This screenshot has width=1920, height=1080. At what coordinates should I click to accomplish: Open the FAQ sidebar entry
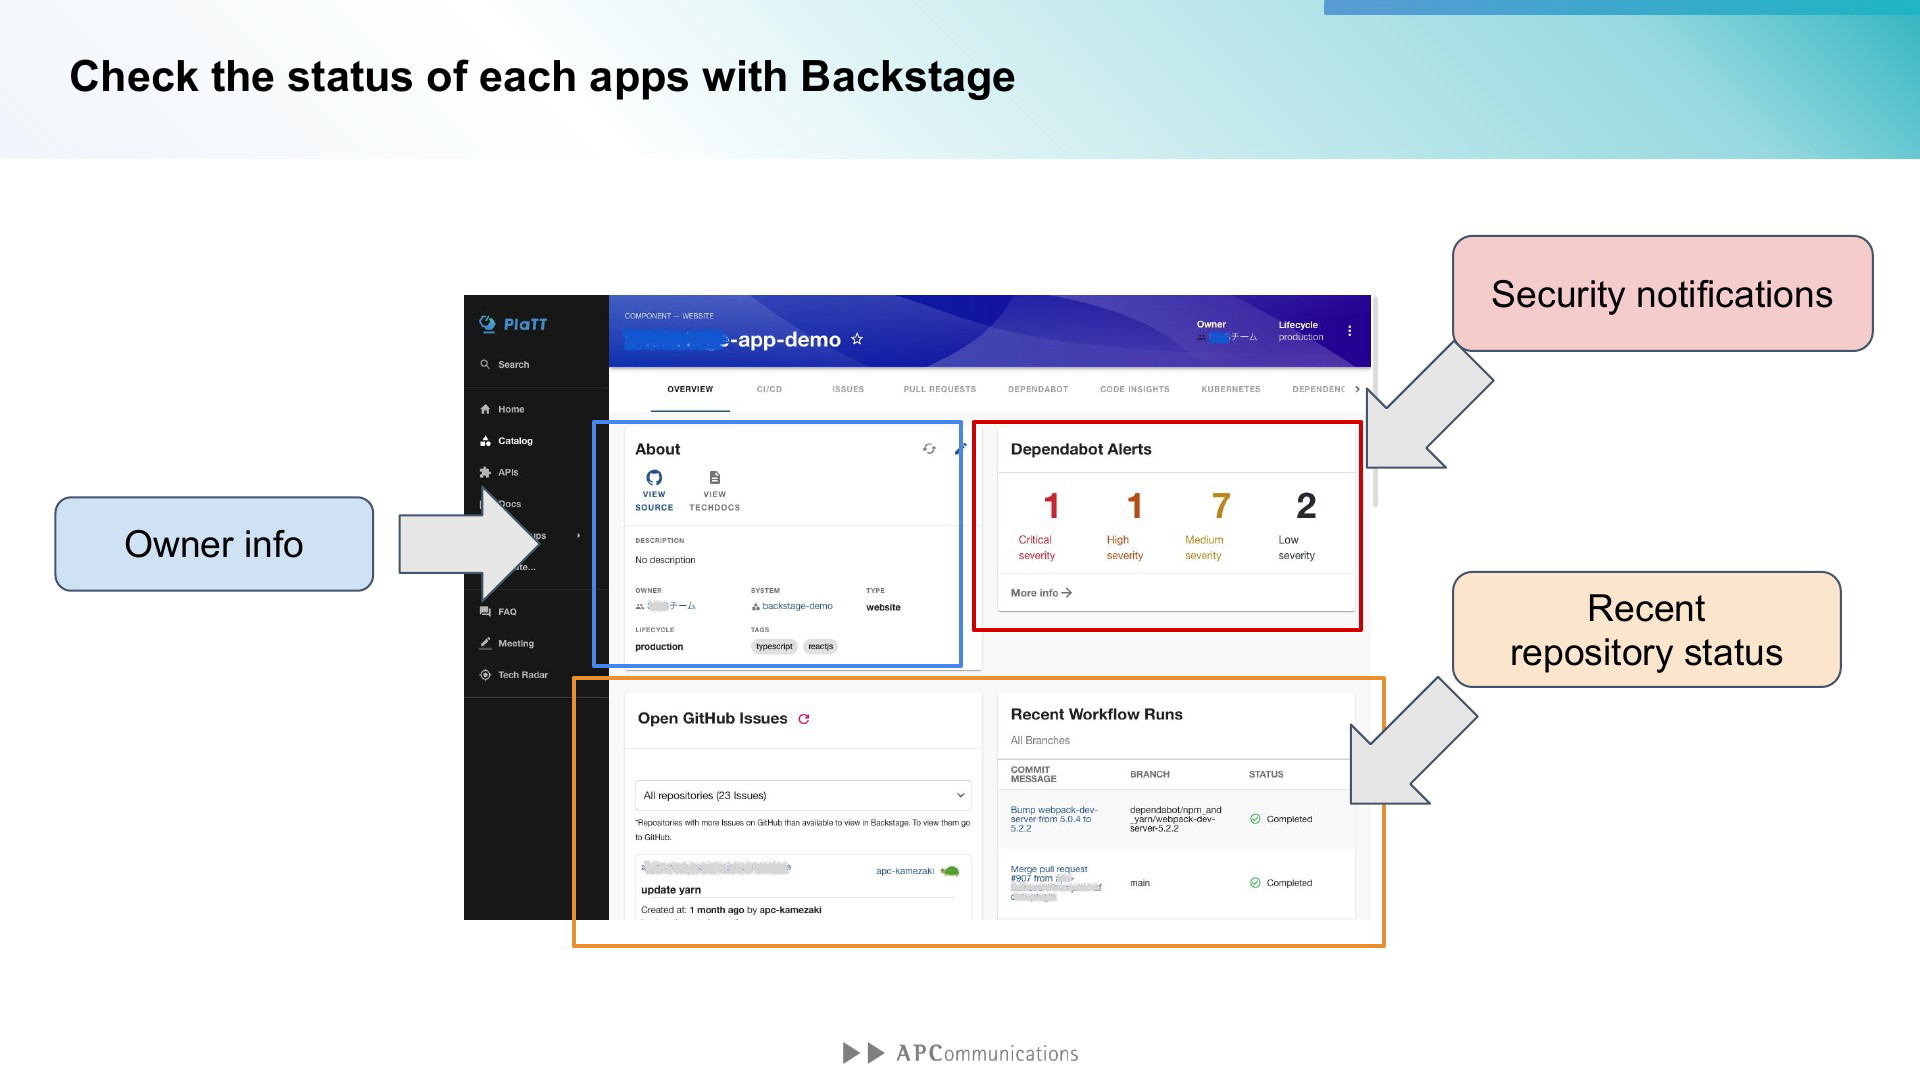tap(498, 612)
